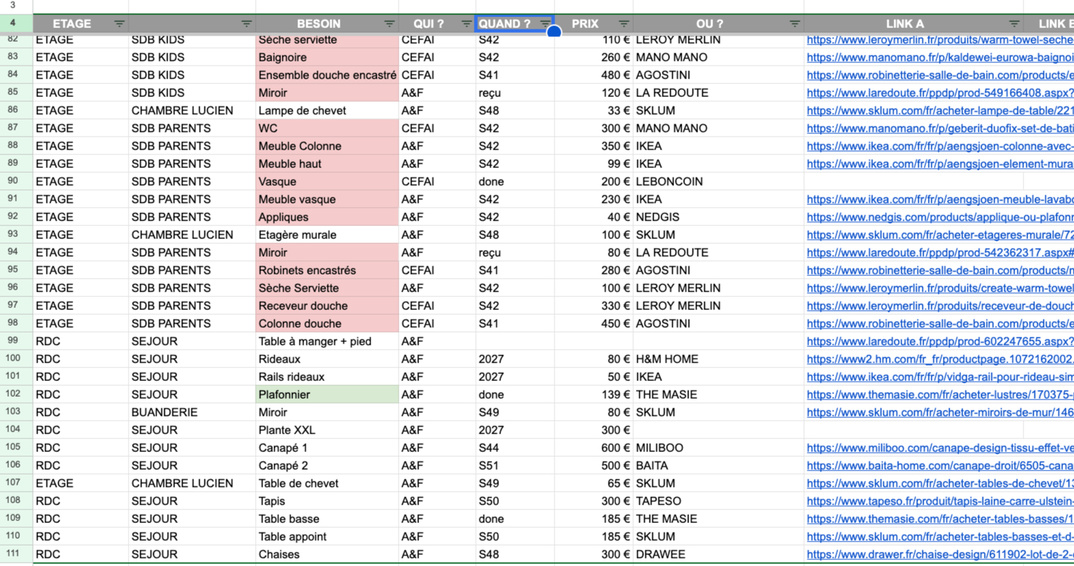Select the Meuble Colonne cell

pos(327,147)
